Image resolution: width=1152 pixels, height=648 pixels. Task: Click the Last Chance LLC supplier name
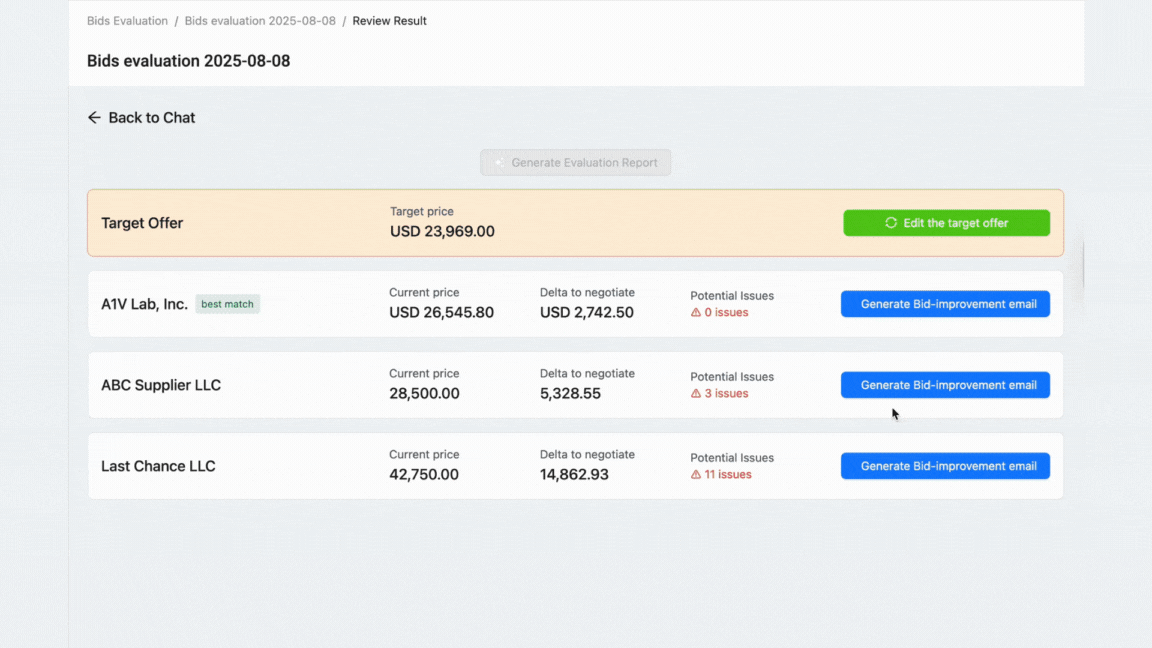(x=158, y=466)
